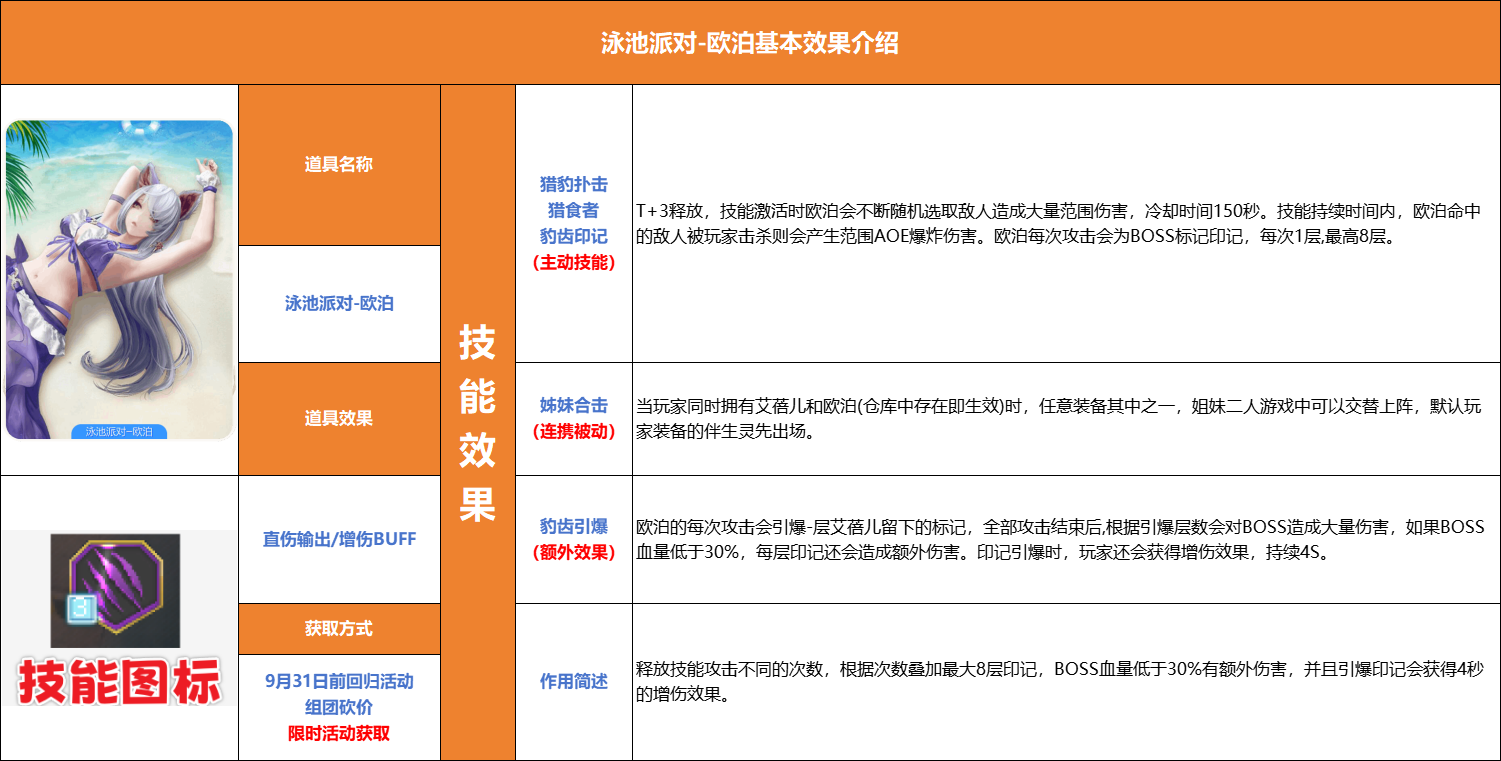Open the beach character card image
The width and height of the screenshot is (1501, 761).
coord(119,279)
